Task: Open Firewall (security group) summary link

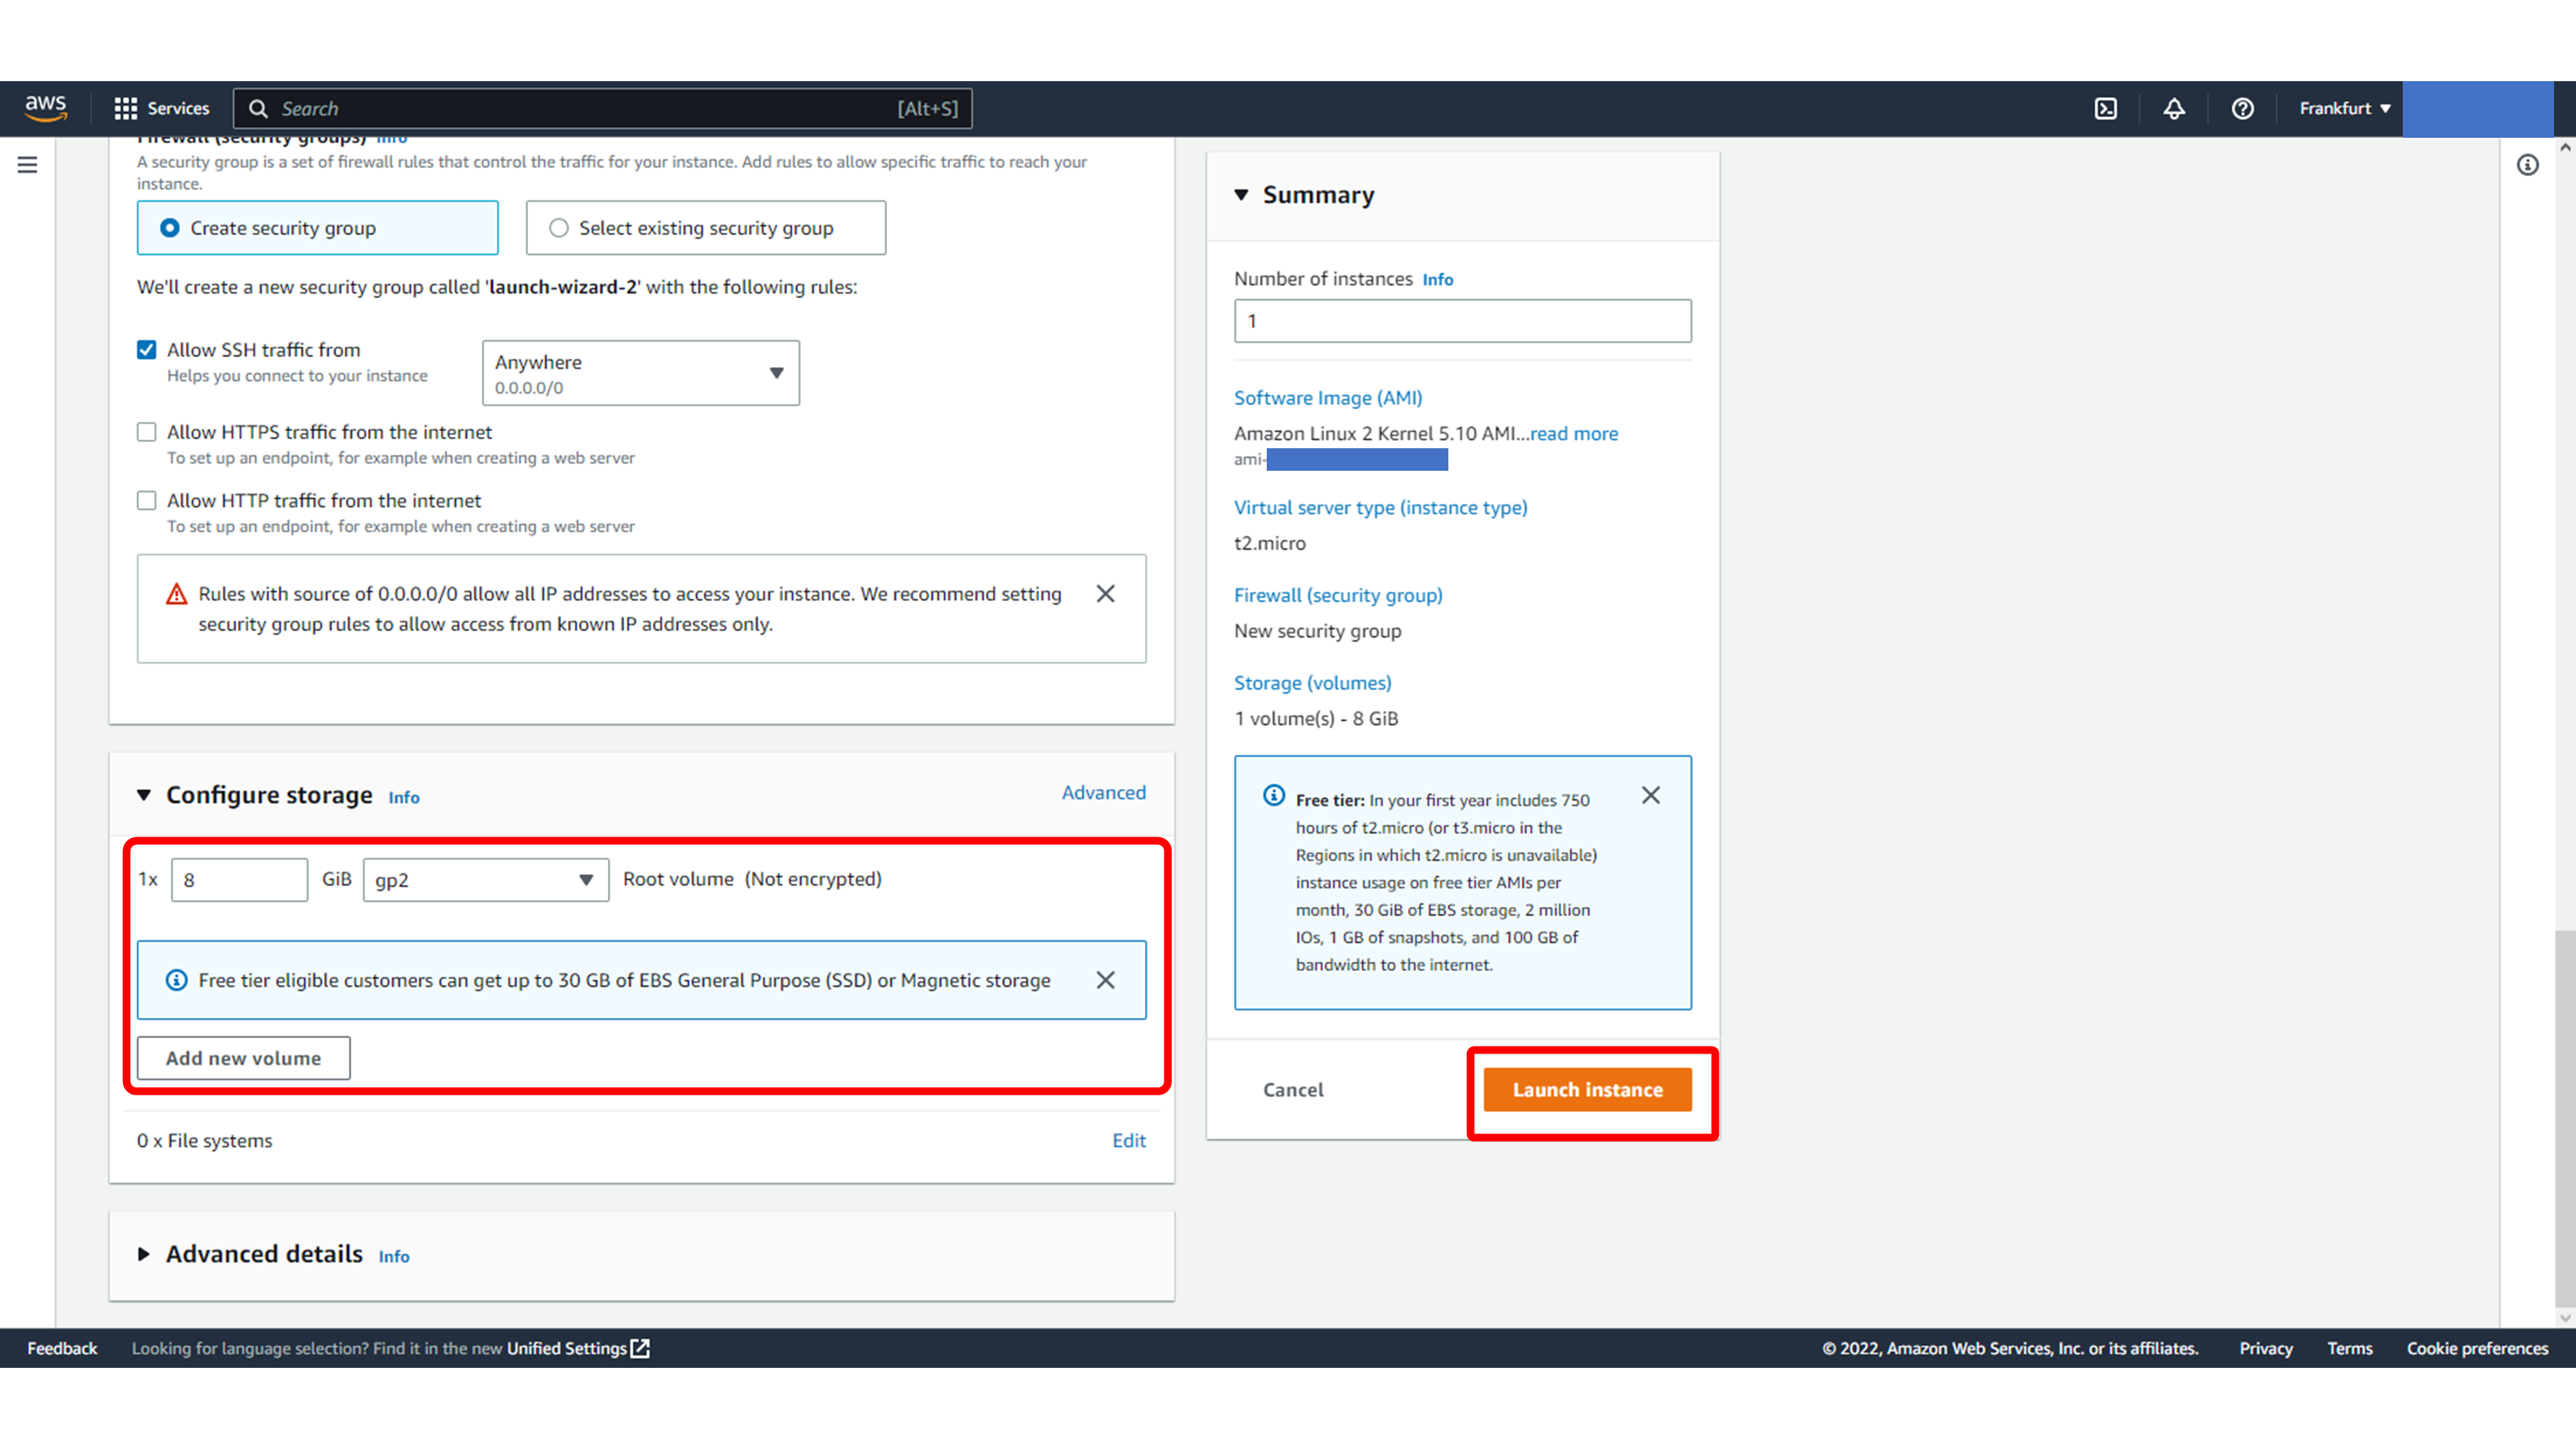Action: pos(1337,596)
